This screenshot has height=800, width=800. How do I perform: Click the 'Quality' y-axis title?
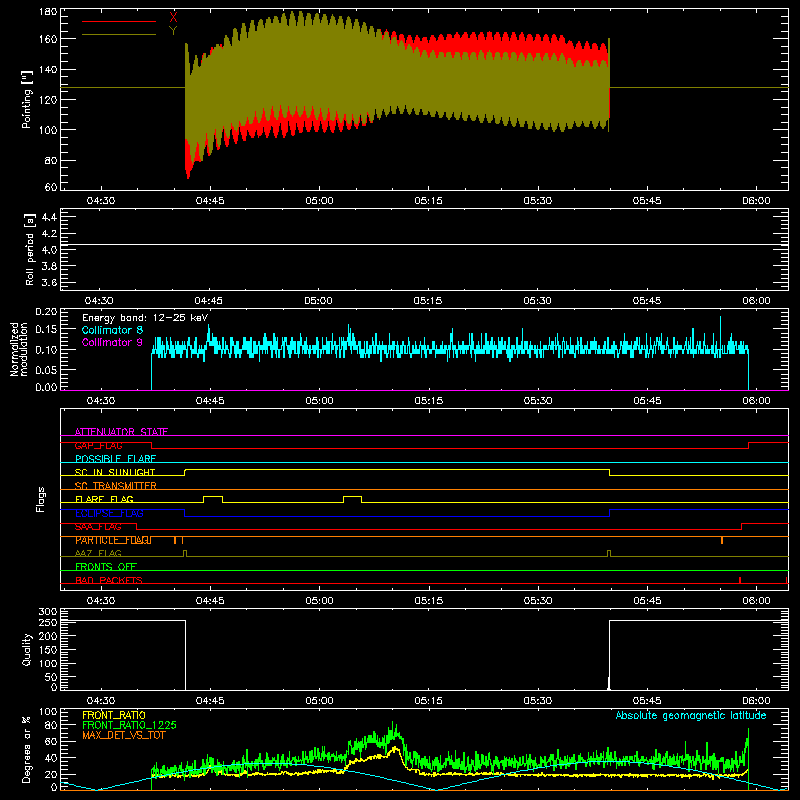(27, 649)
